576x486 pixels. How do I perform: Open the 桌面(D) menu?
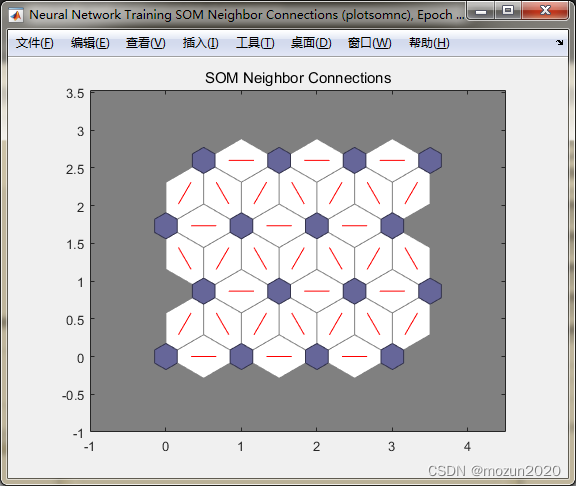[x=311, y=43]
